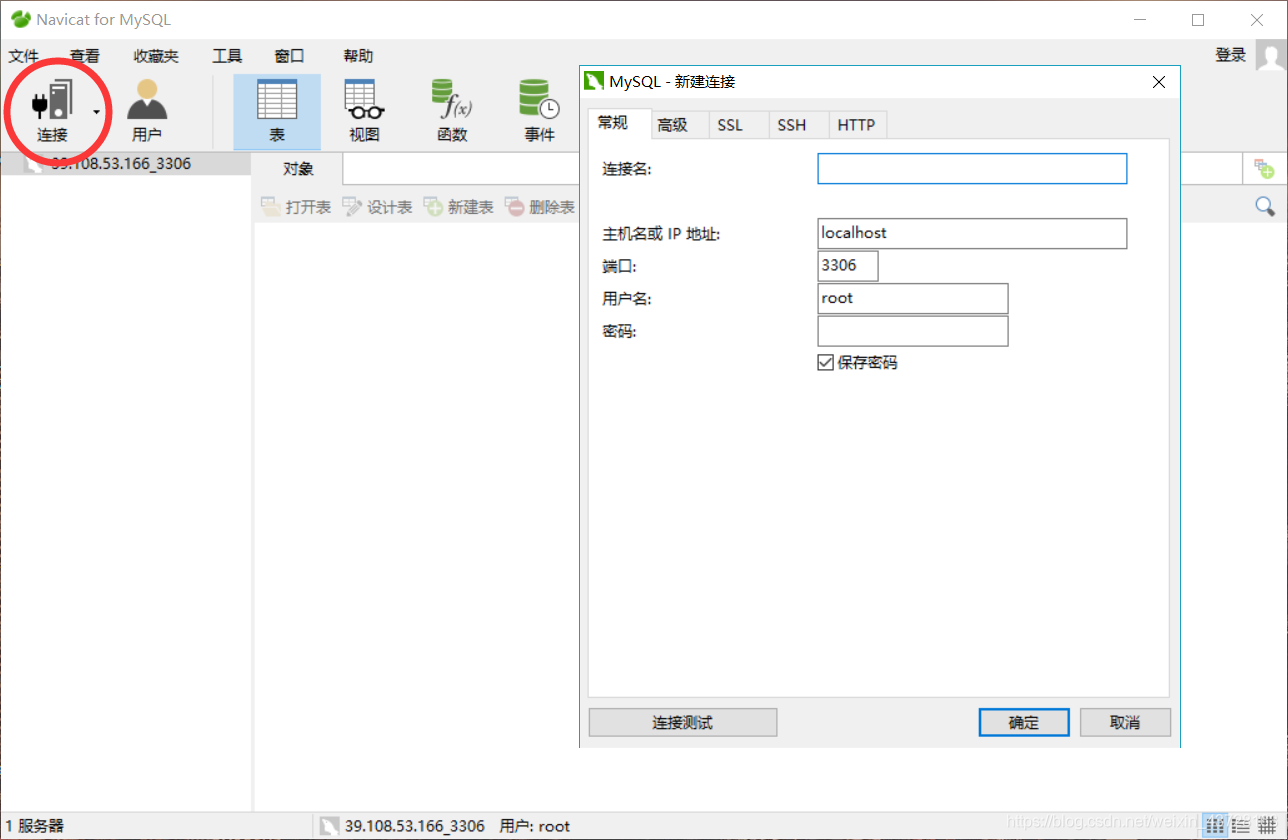Open the 函数 (Function) toolbar icon
Viewport: 1288px width, 840px height.
coord(452,110)
